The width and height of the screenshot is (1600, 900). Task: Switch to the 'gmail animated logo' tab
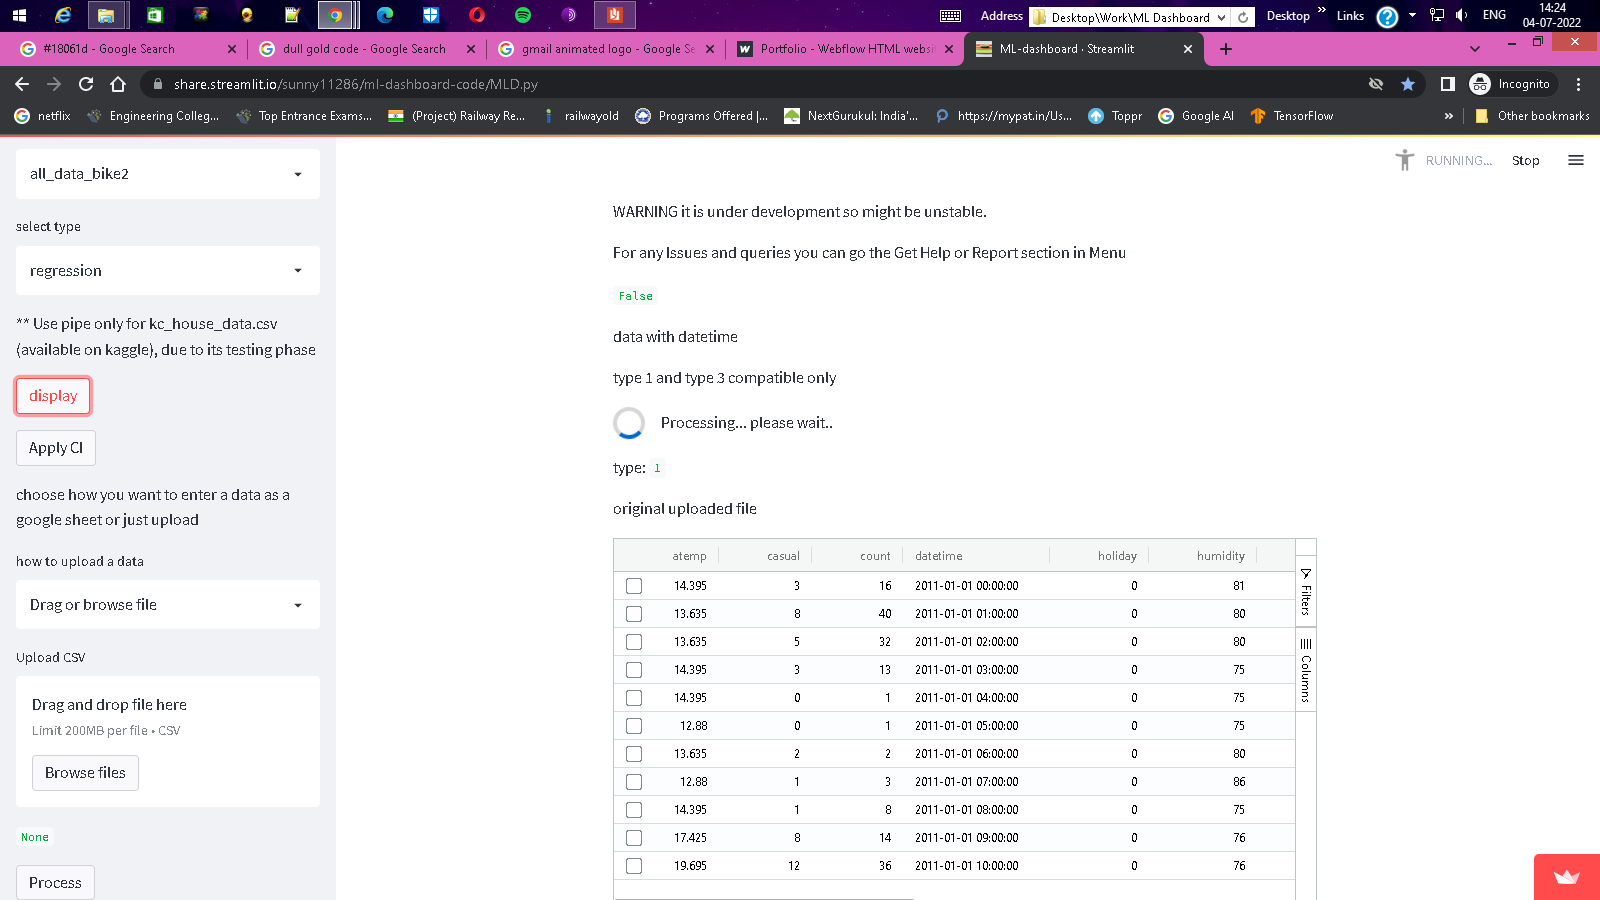pyautogui.click(x=603, y=49)
